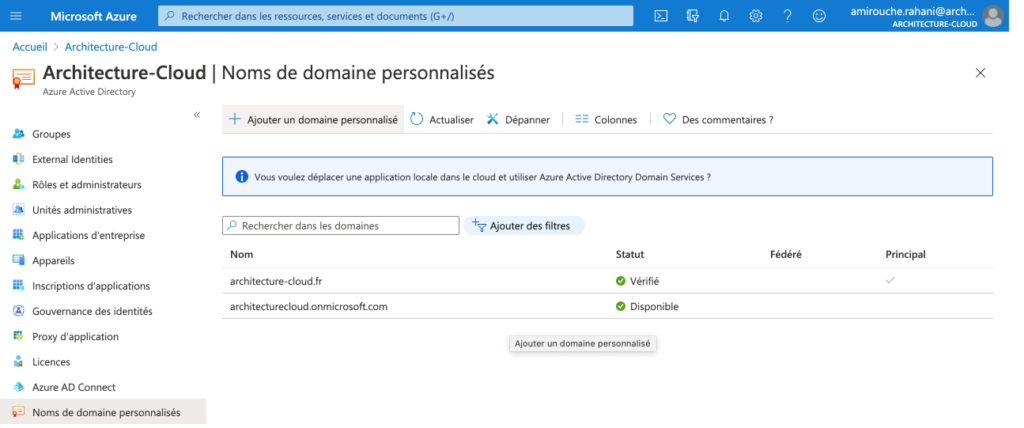Click the Azure AD certificate page icon
Viewport: 1024px width, 428px height.
[24, 78]
